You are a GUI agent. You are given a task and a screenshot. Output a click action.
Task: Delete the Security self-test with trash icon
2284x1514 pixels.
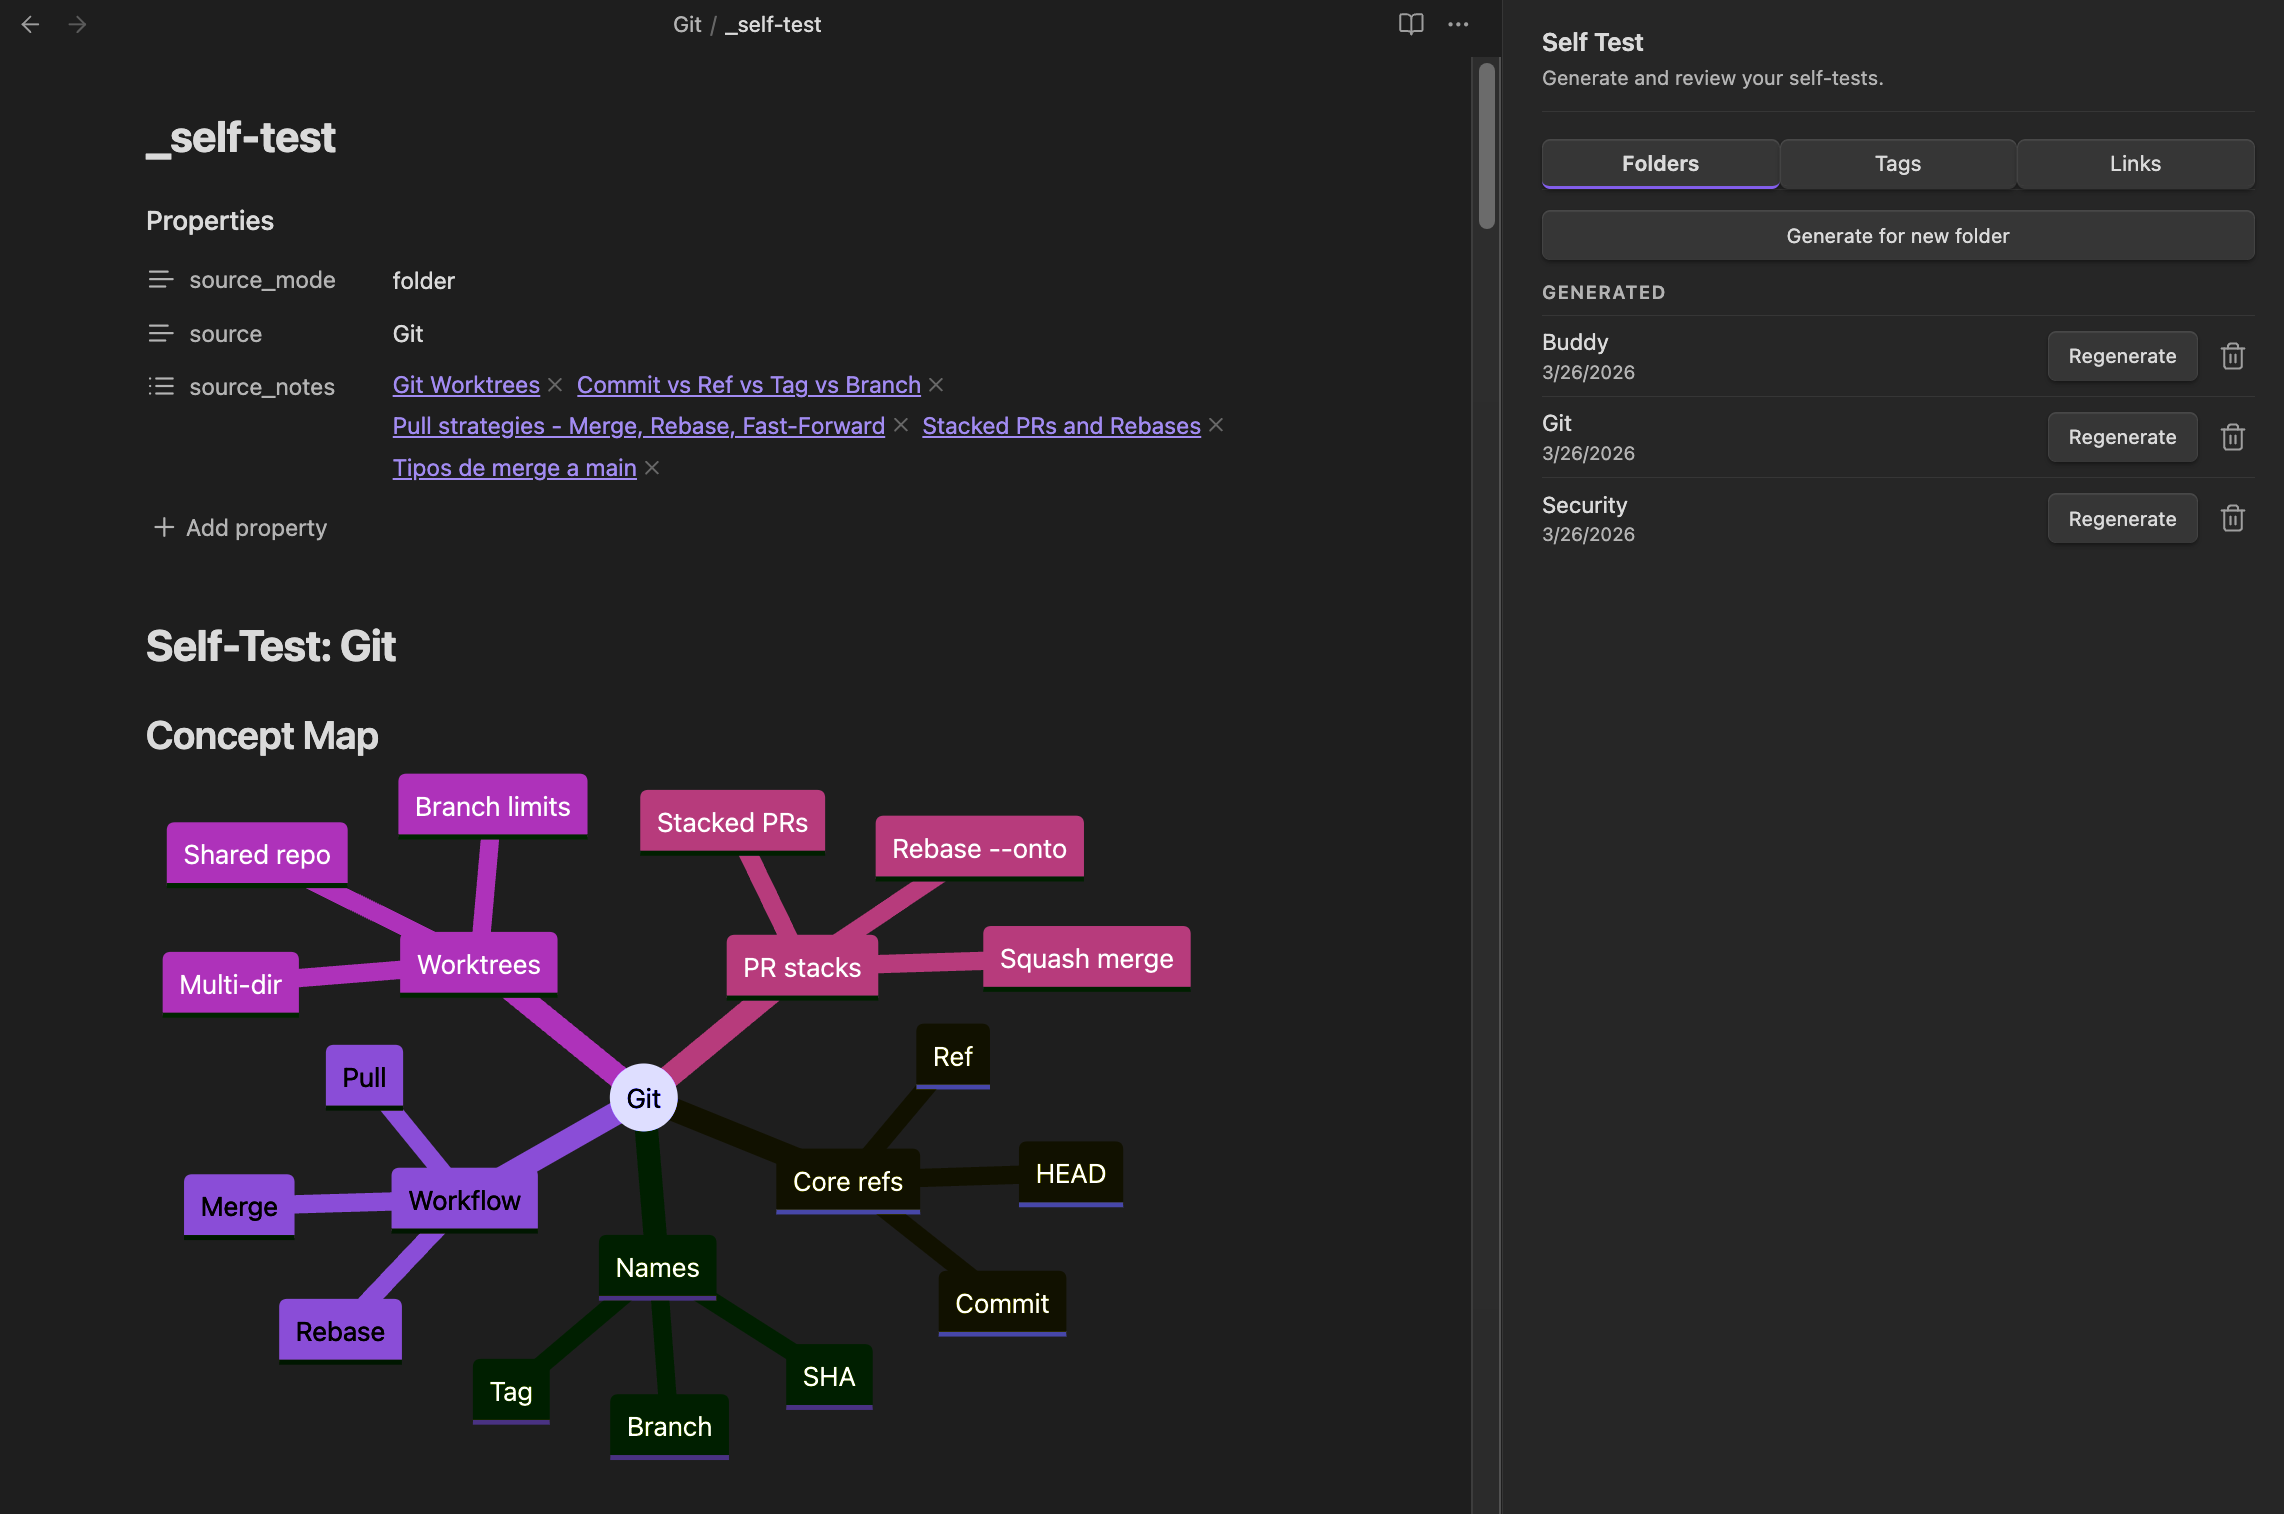click(x=2232, y=518)
